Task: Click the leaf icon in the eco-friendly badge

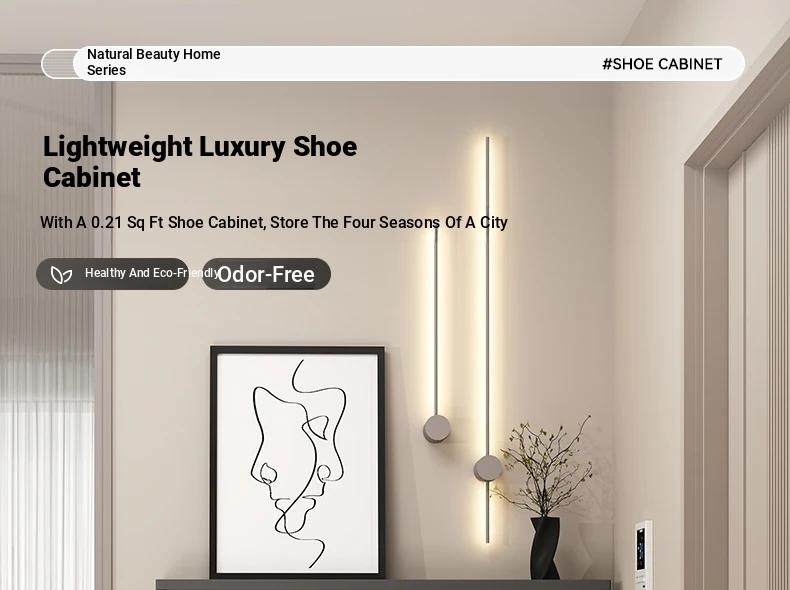Action: coord(61,274)
